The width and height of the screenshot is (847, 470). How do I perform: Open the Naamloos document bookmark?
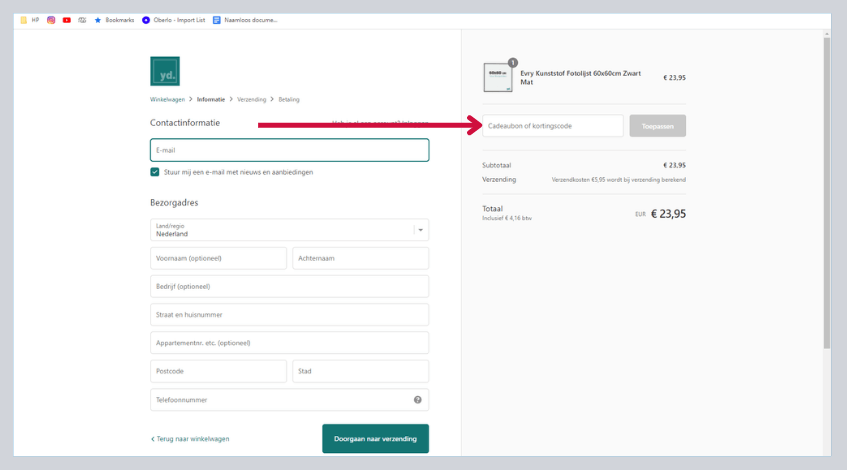click(245, 20)
